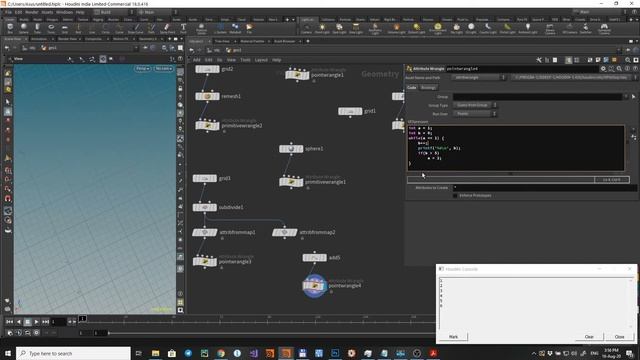Add a Volume Light from shelf
The height and width of the screenshot is (360, 640).
(396, 28)
